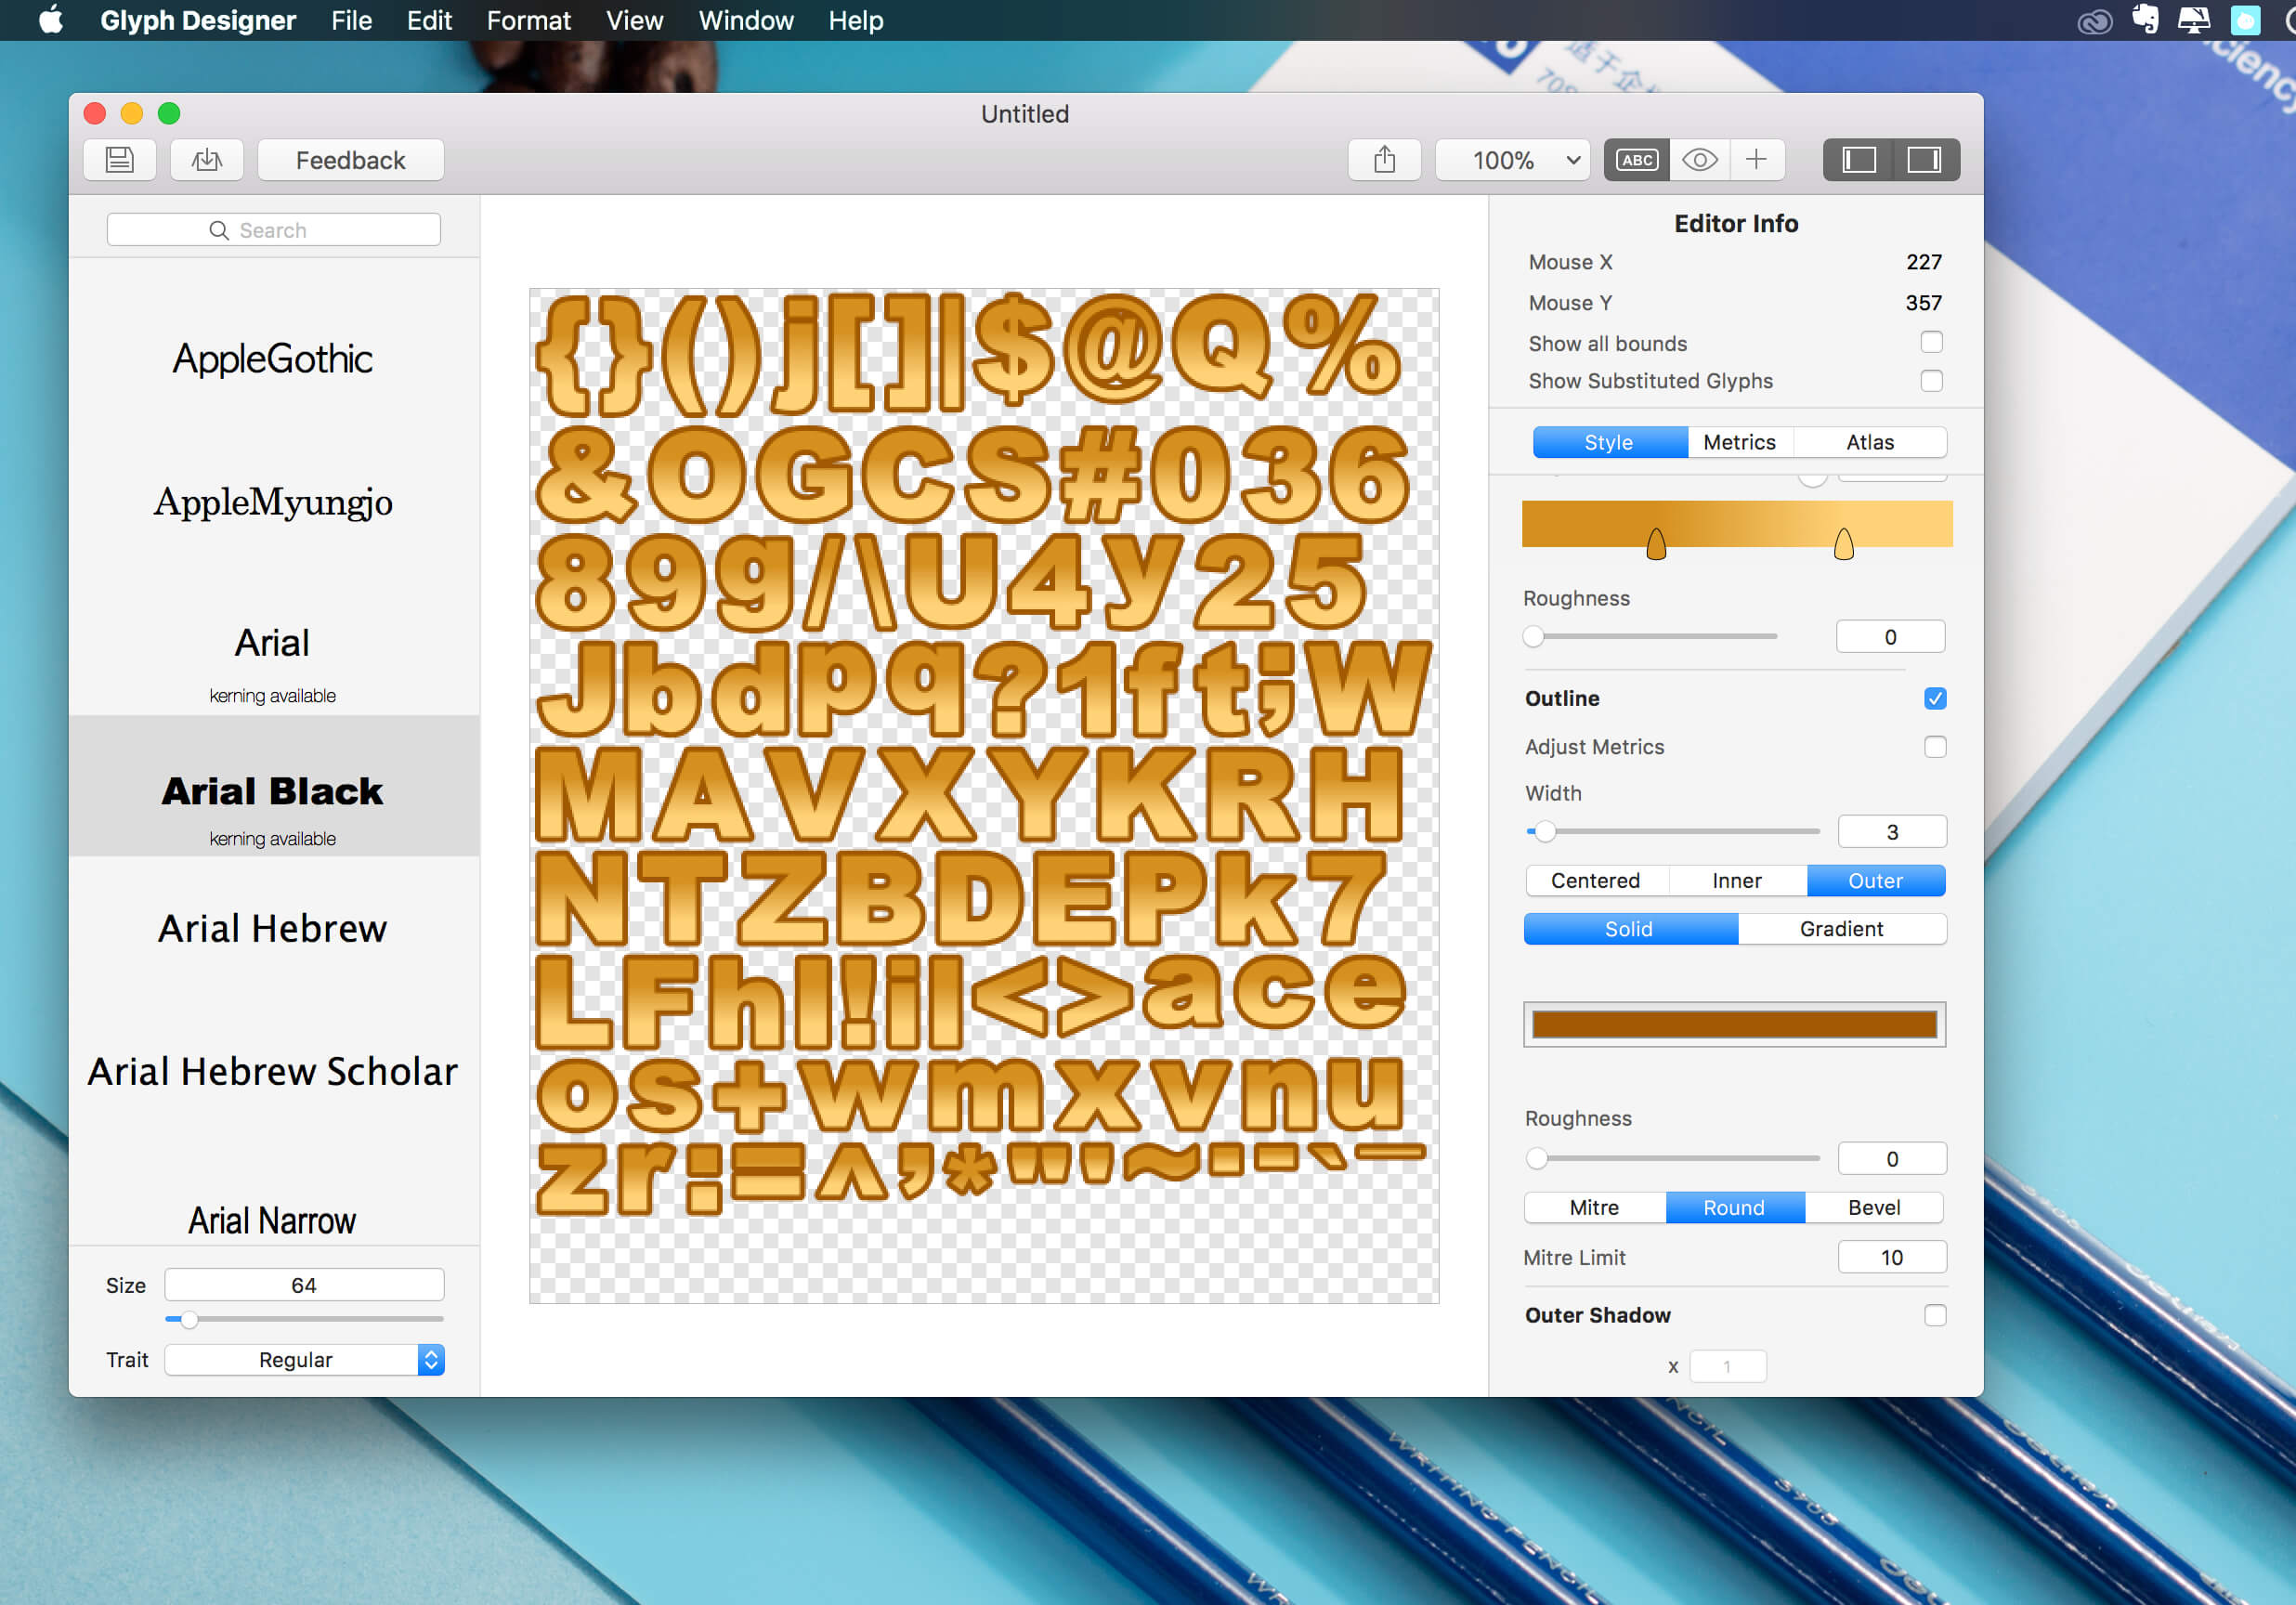Image resolution: width=2296 pixels, height=1605 pixels.
Task: Open the Trait Regular dropdown
Action: pos(304,1360)
